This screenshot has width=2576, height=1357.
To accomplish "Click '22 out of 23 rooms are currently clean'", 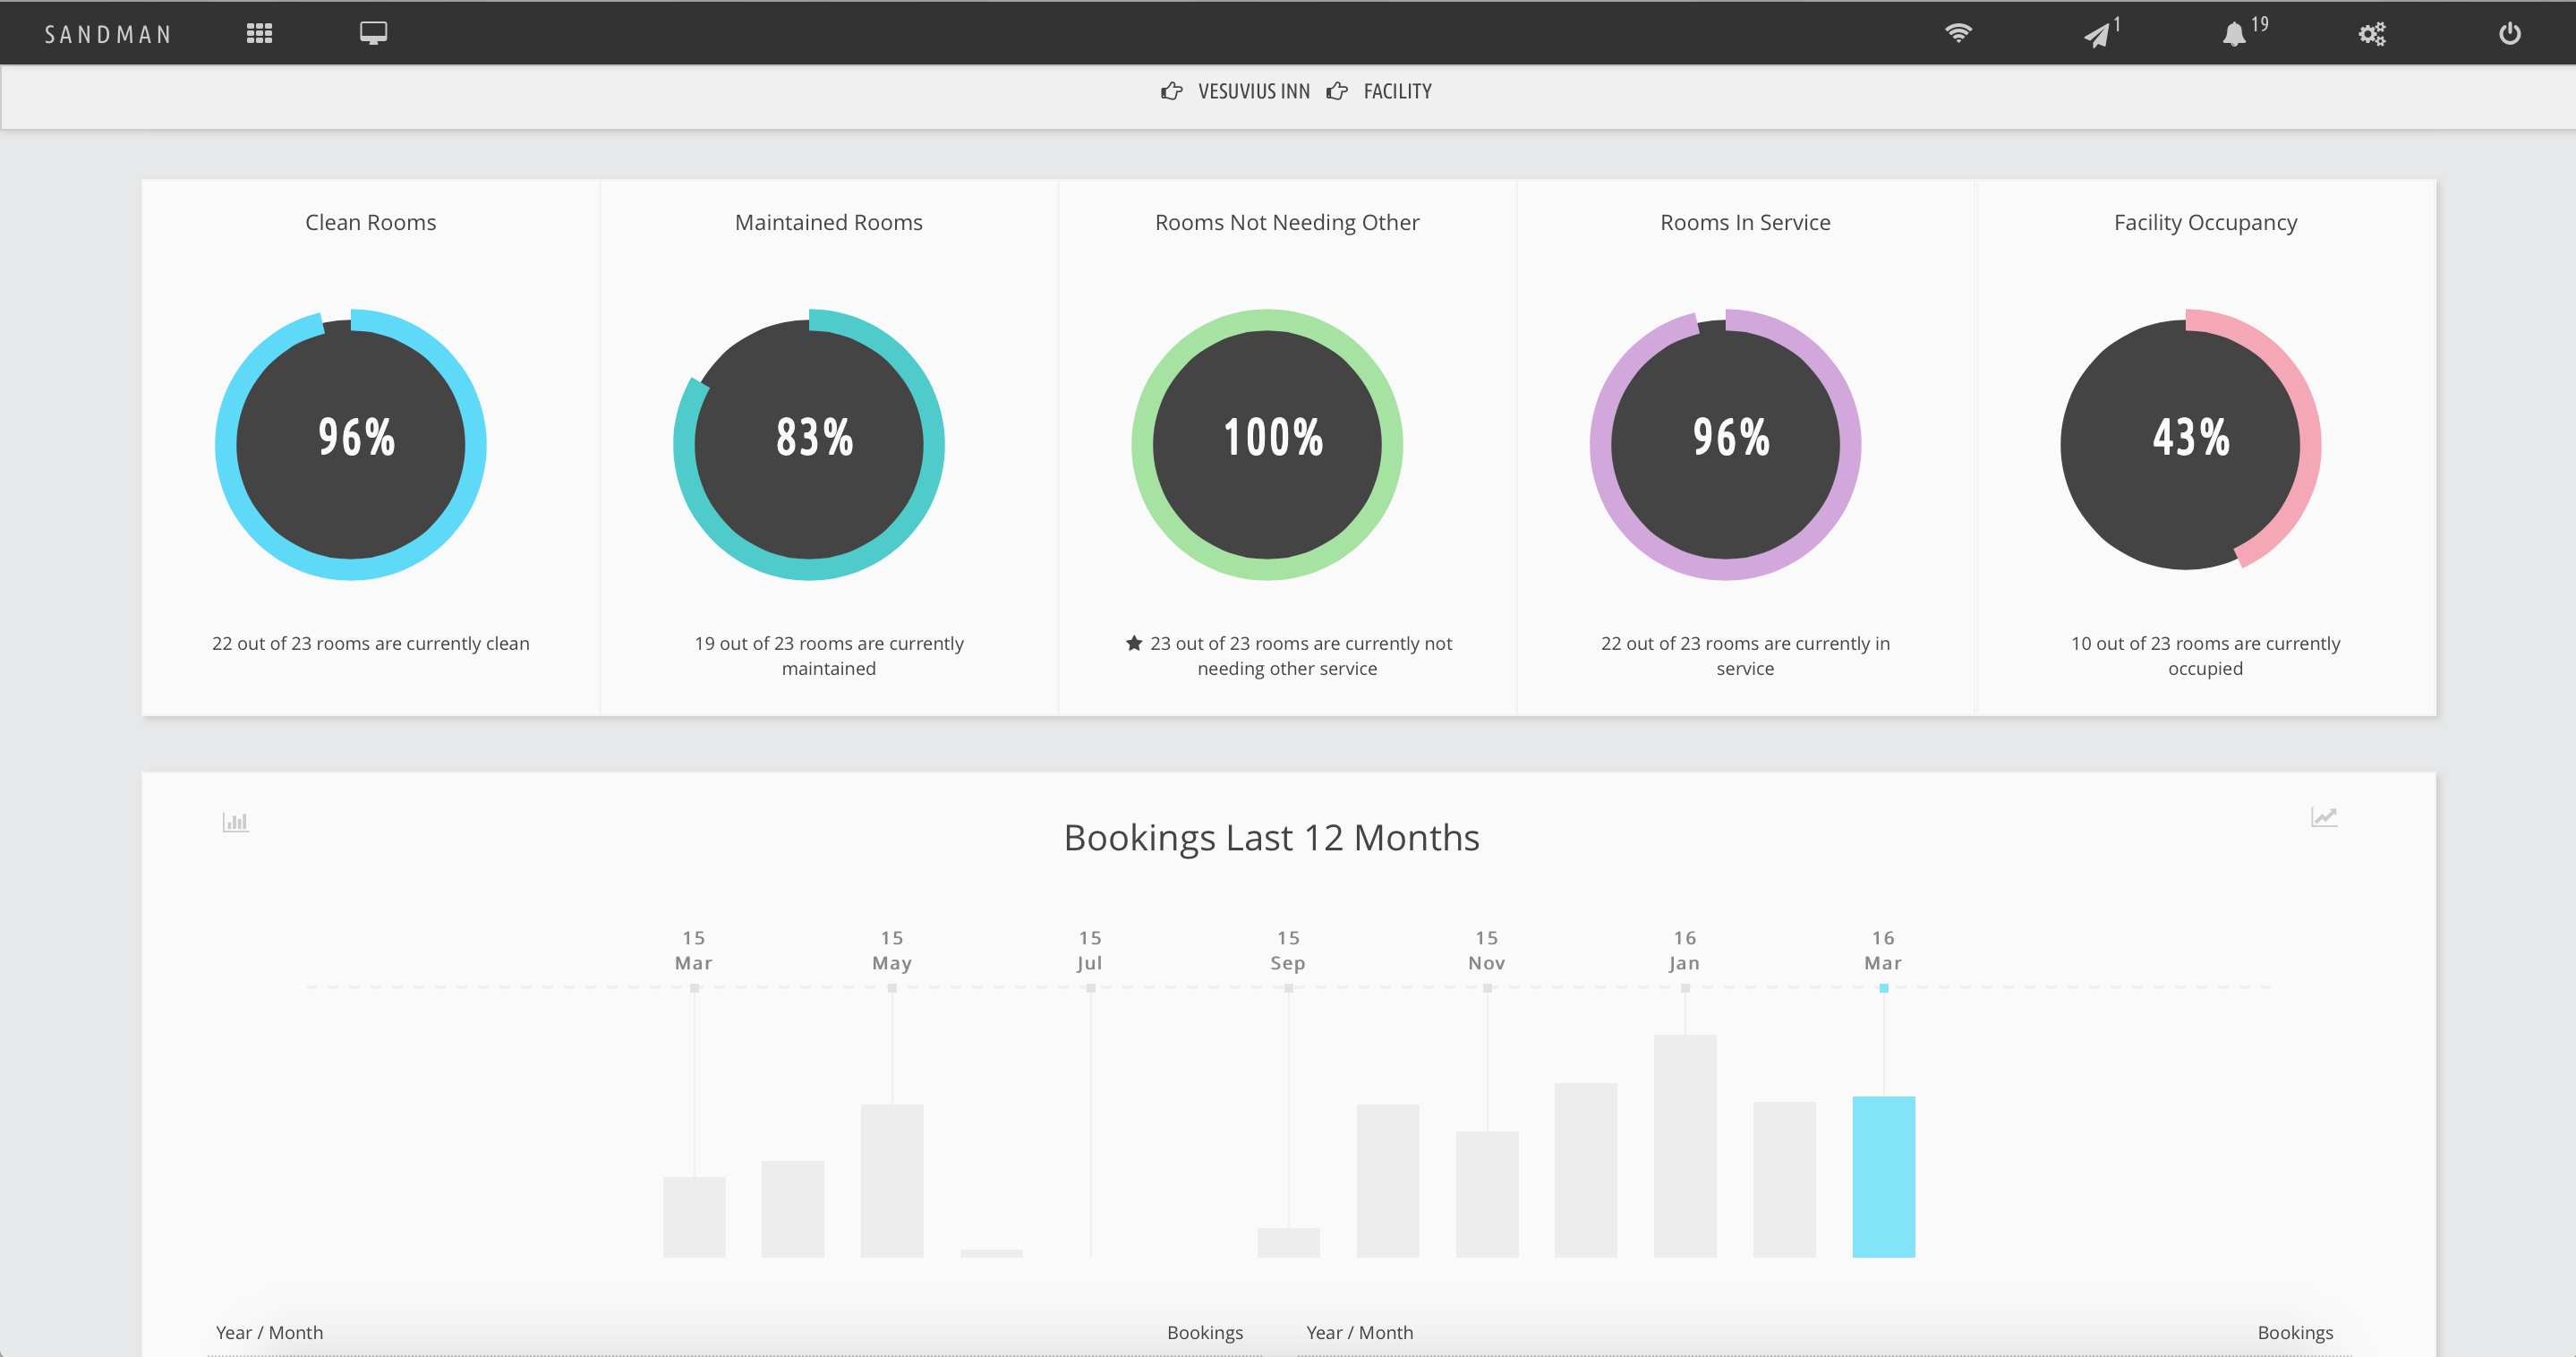I will pyautogui.click(x=371, y=643).
